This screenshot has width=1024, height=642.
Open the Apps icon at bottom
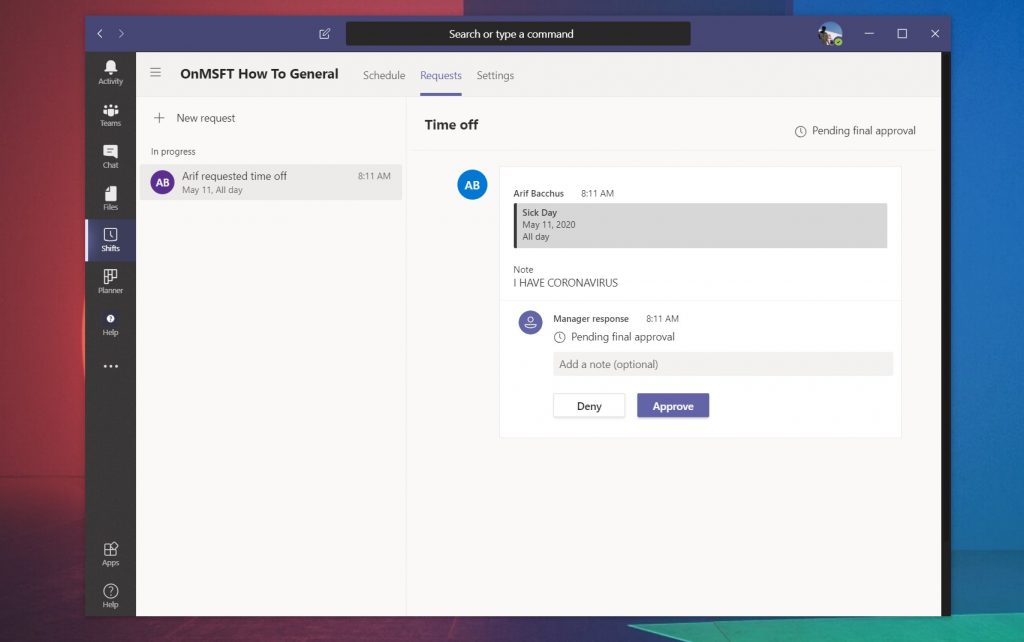[x=110, y=553]
